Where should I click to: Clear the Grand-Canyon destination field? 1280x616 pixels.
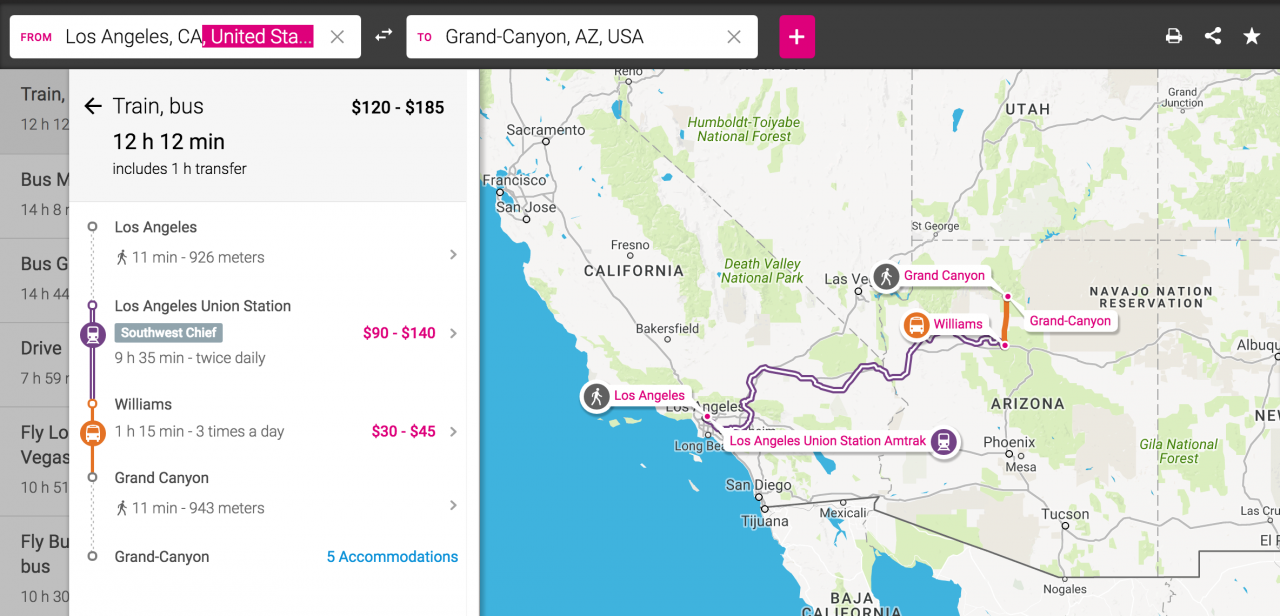pos(734,37)
